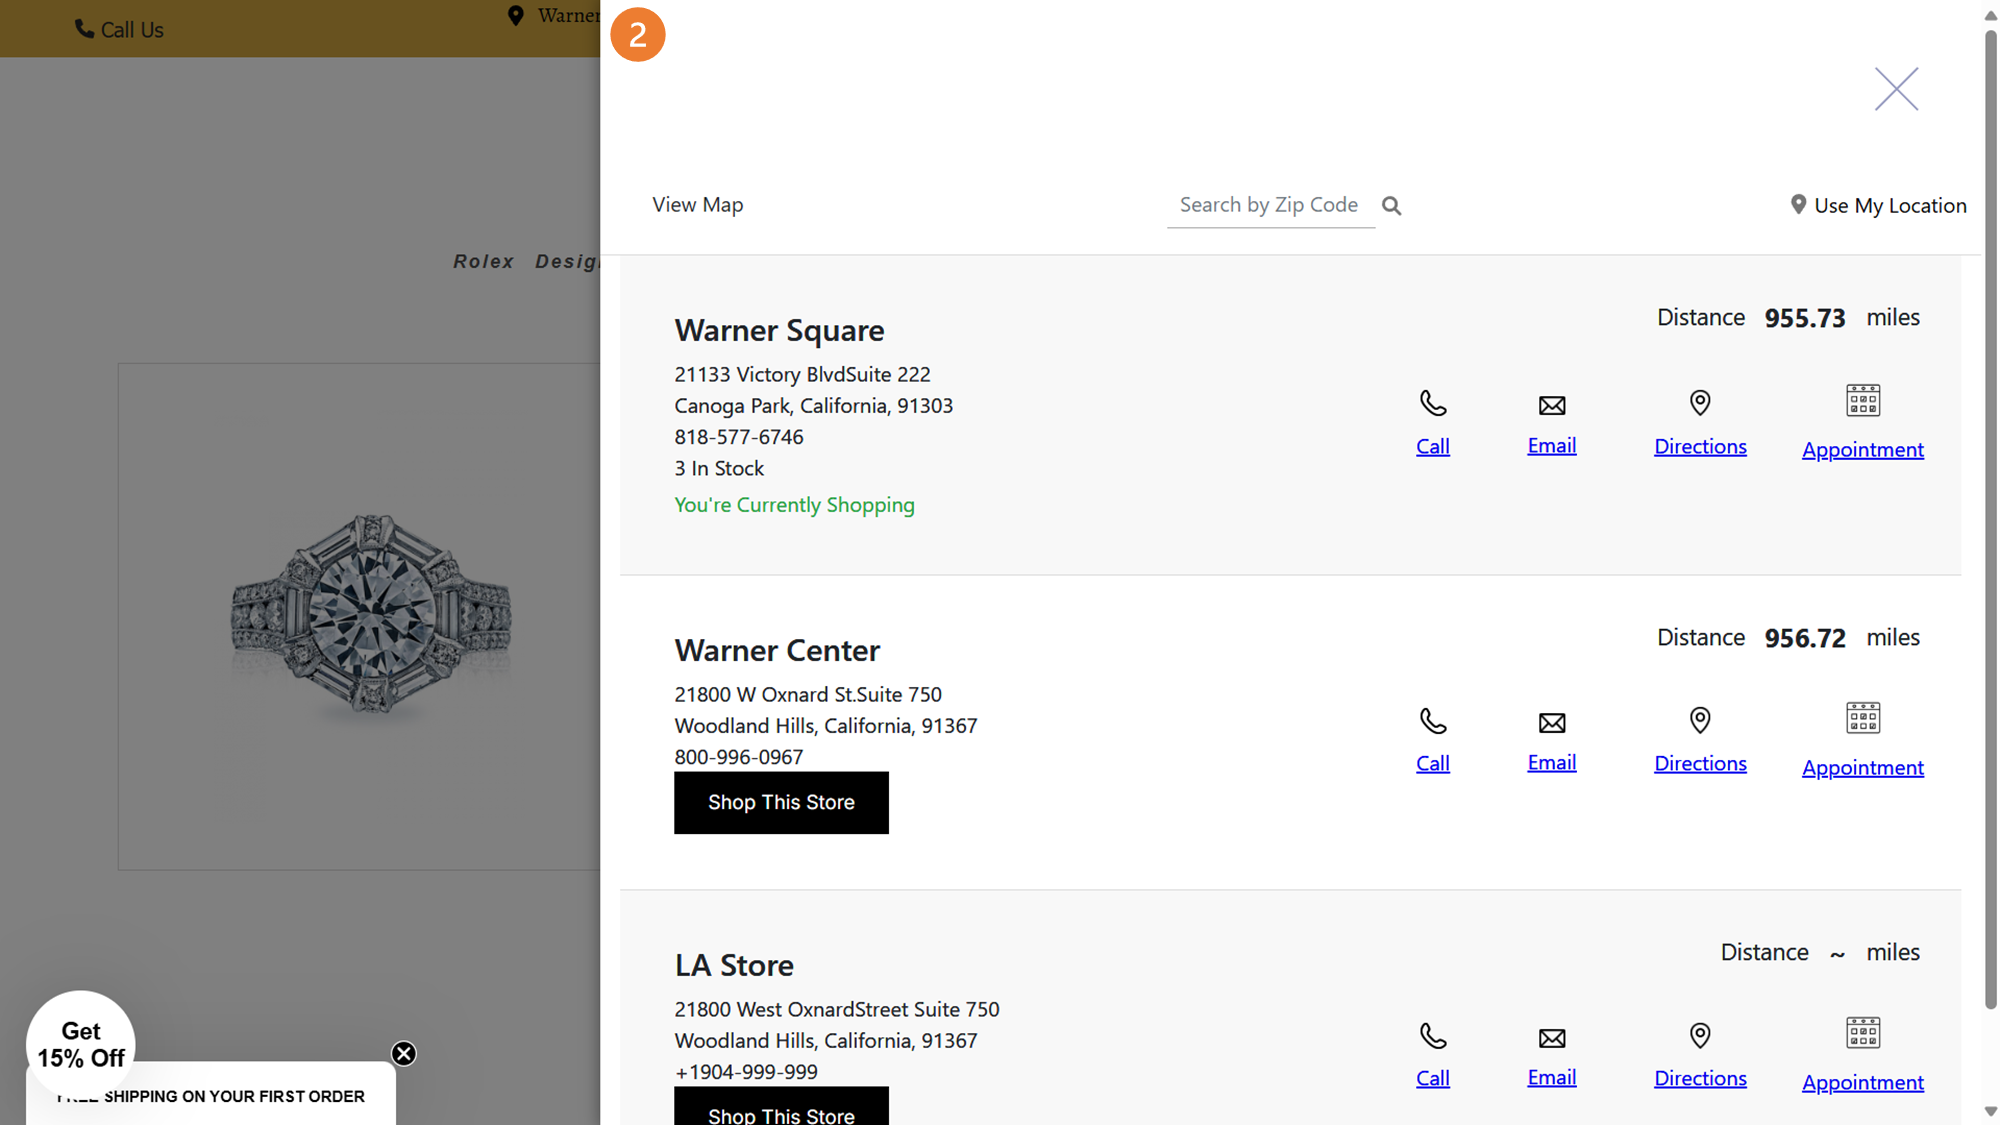Click View Map
The height and width of the screenshot is (1125, 2000).
tap(697, 204)
